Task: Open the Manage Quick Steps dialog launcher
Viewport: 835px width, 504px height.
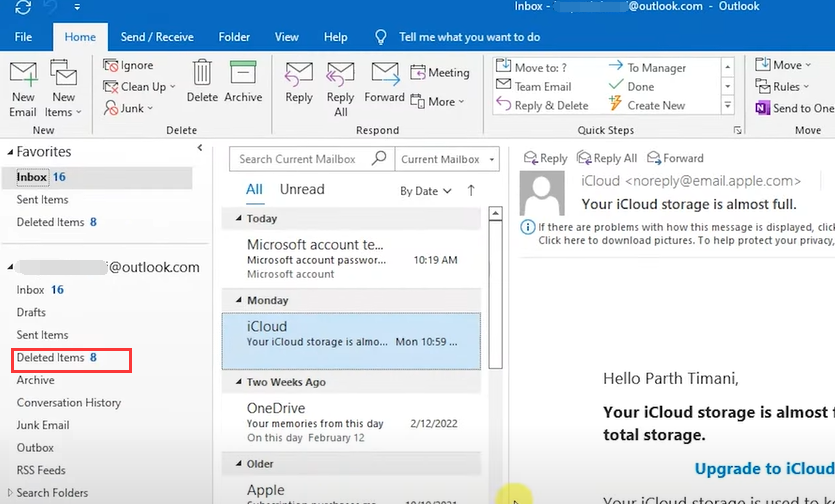Action: pos(738,131)
